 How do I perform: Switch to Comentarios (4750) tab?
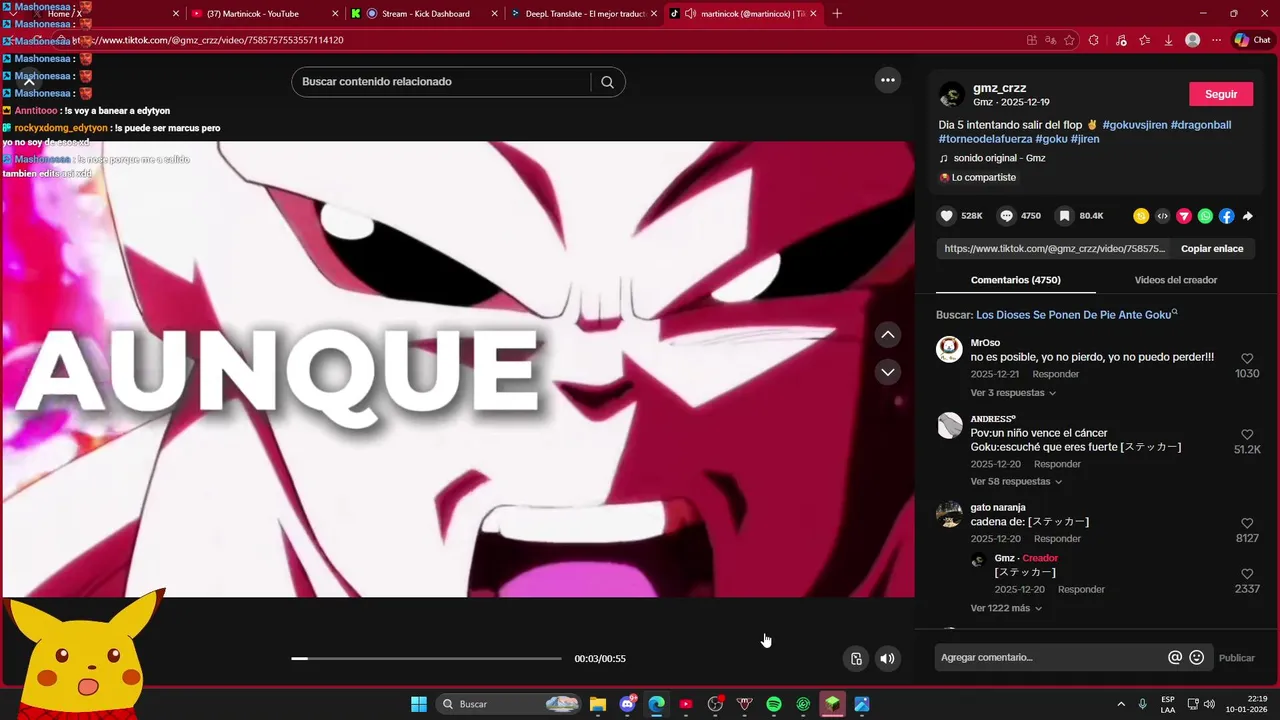(1015, 280)
